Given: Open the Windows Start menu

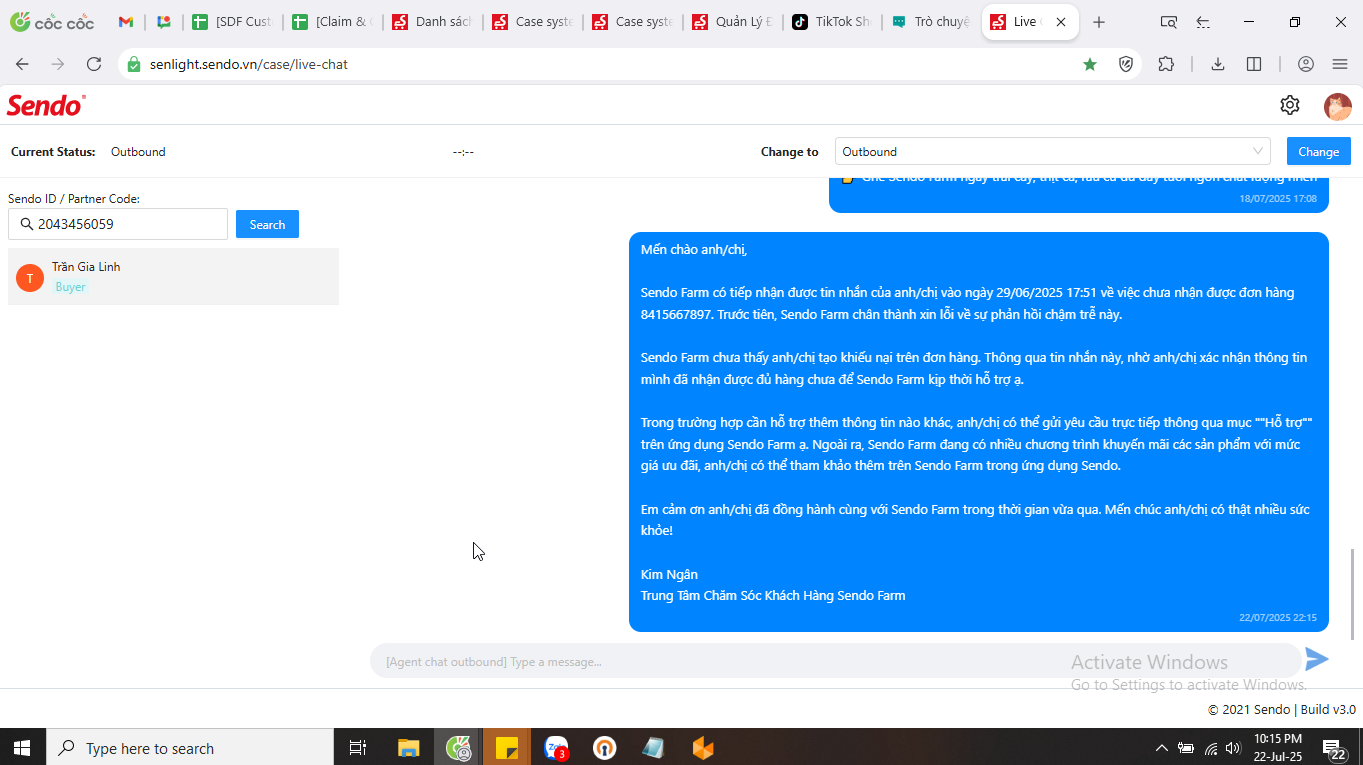Looking at the screenshot, I should point(22,748).
